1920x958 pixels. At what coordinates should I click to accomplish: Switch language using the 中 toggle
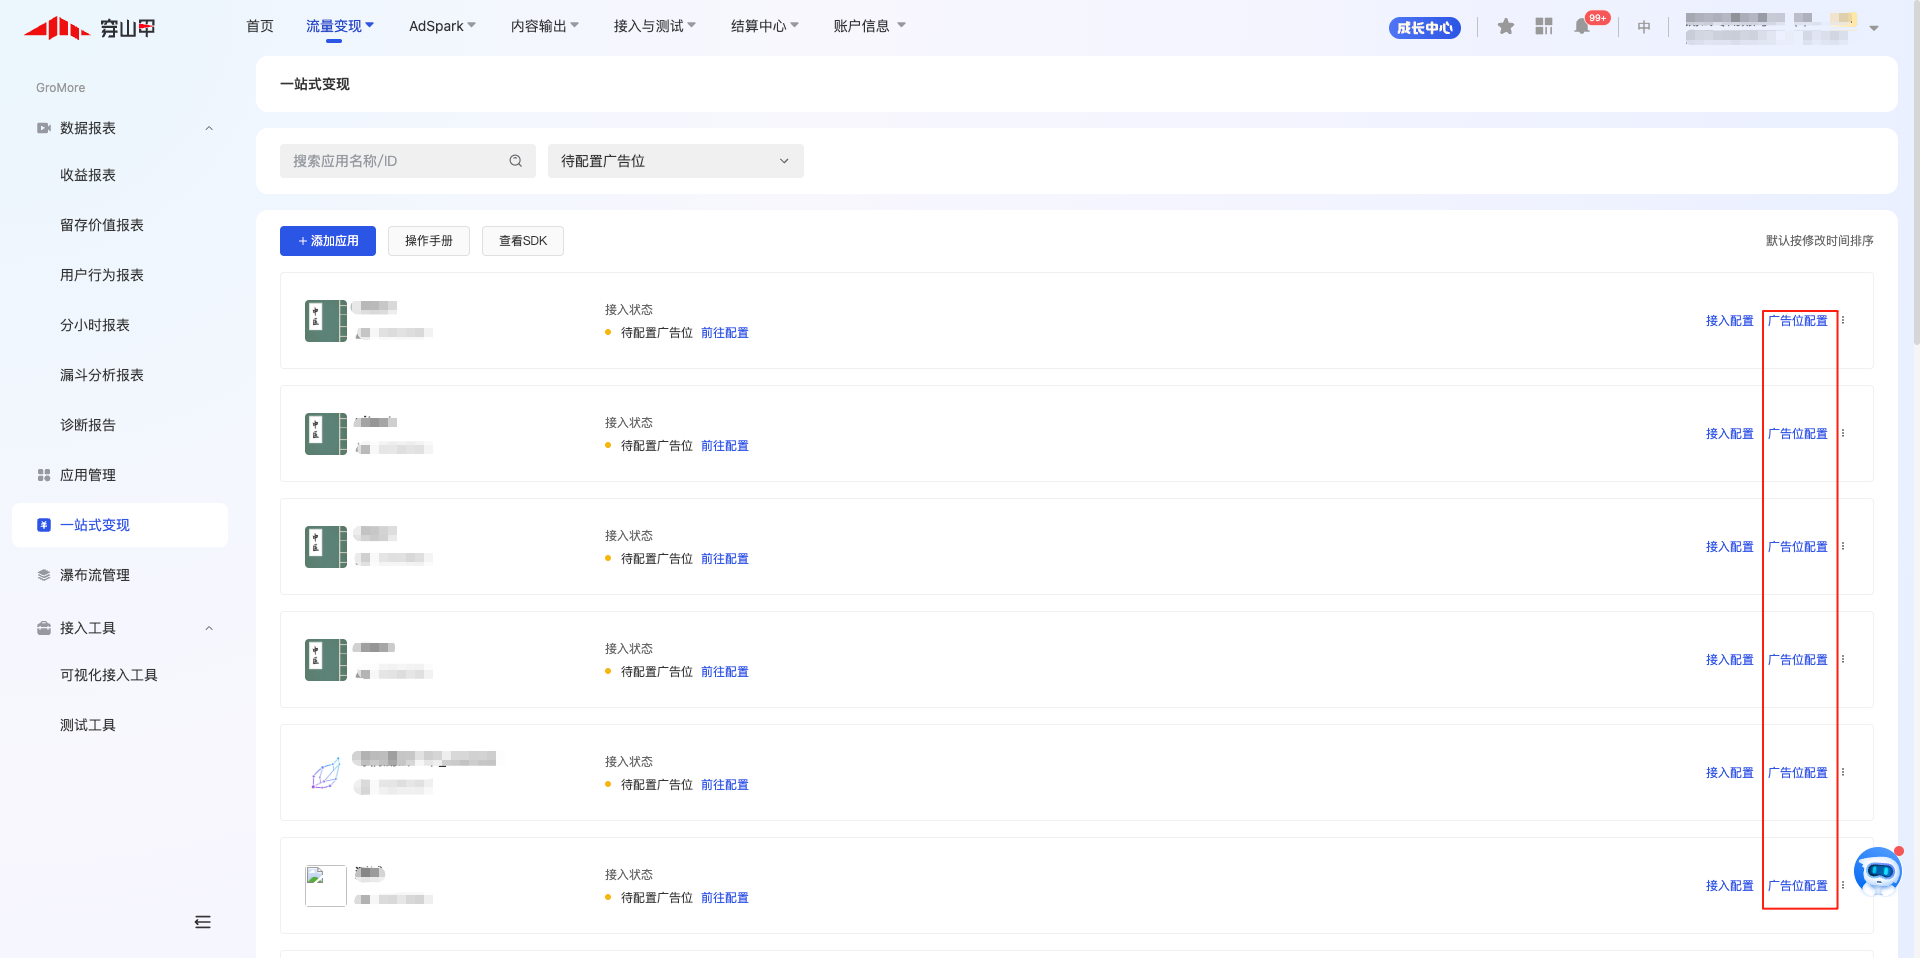pos(1644,27)
